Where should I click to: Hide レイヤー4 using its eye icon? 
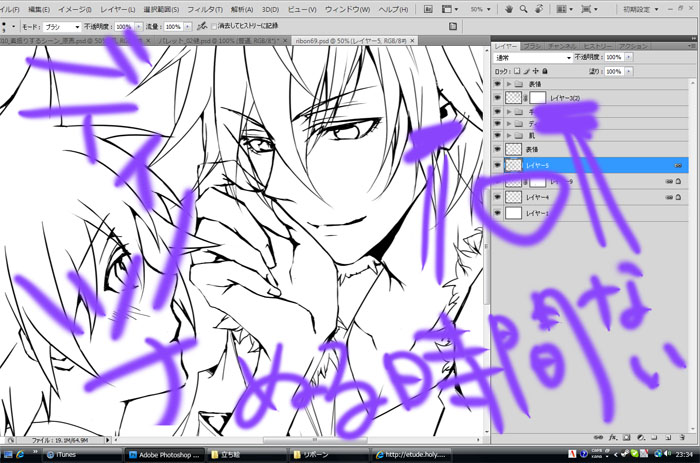(x=498, y=197)
